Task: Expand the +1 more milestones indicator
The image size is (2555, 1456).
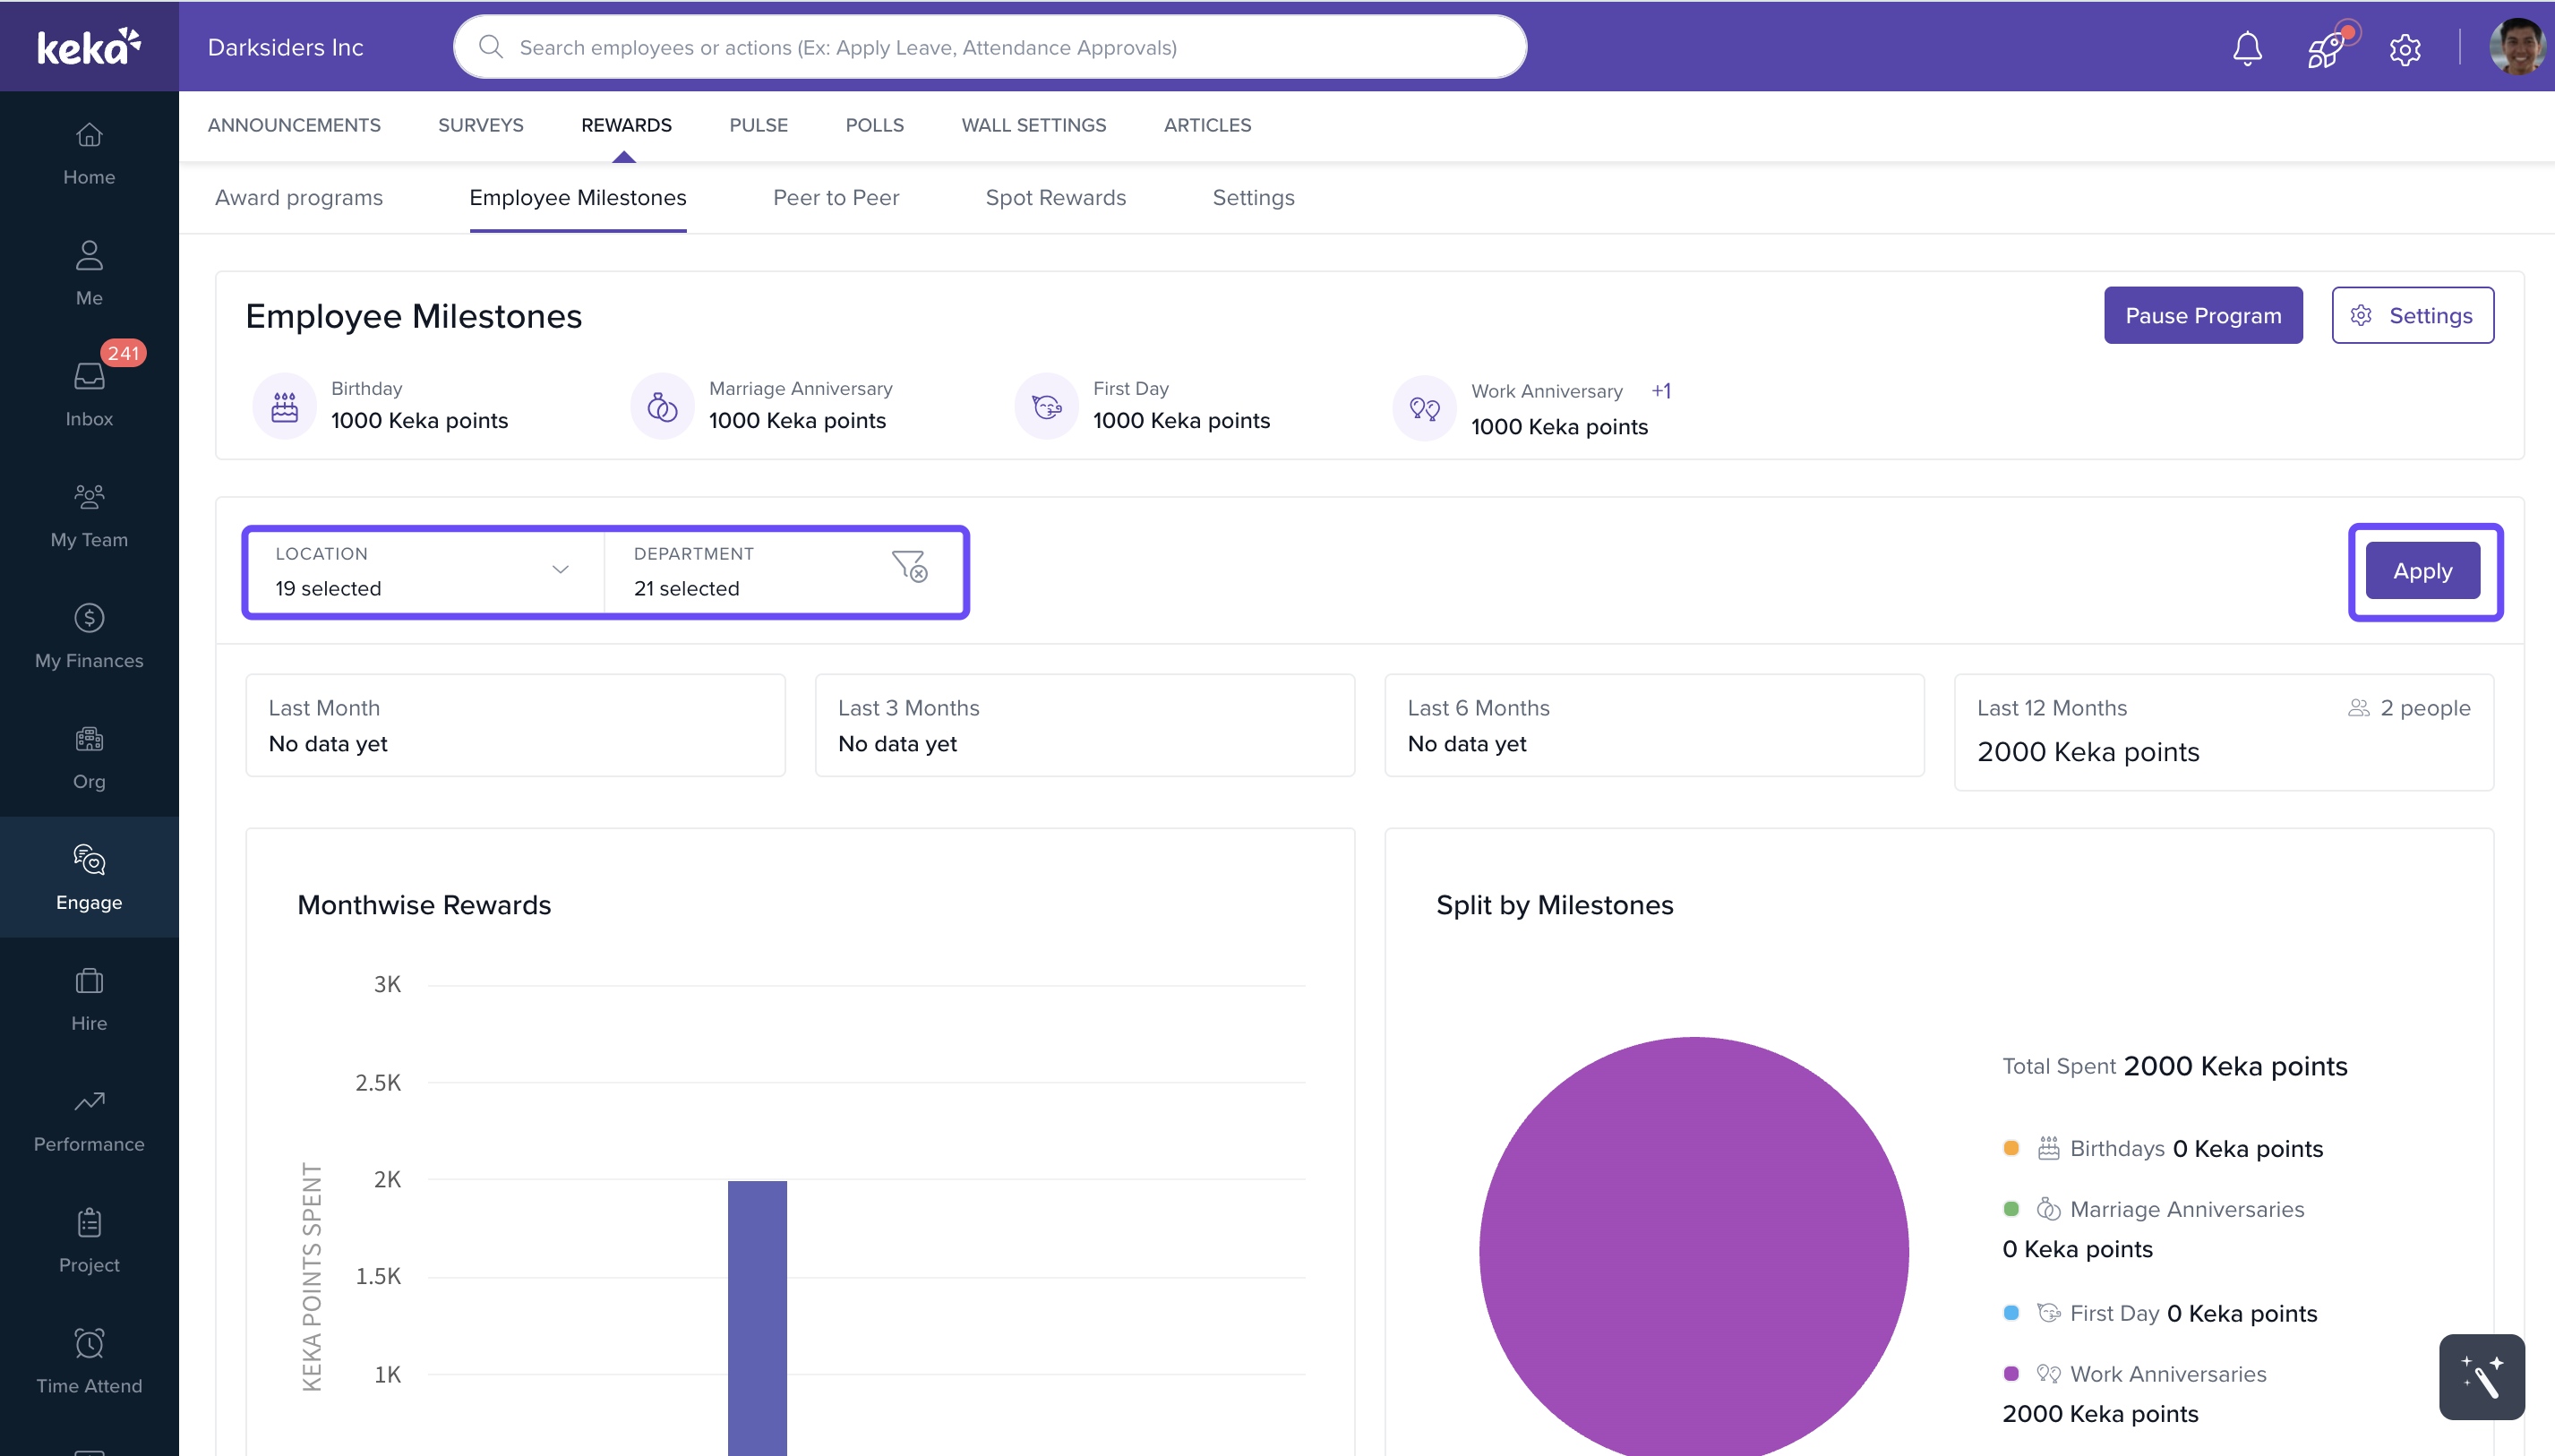Action: pyautogui.click(x=1661, y=391)
